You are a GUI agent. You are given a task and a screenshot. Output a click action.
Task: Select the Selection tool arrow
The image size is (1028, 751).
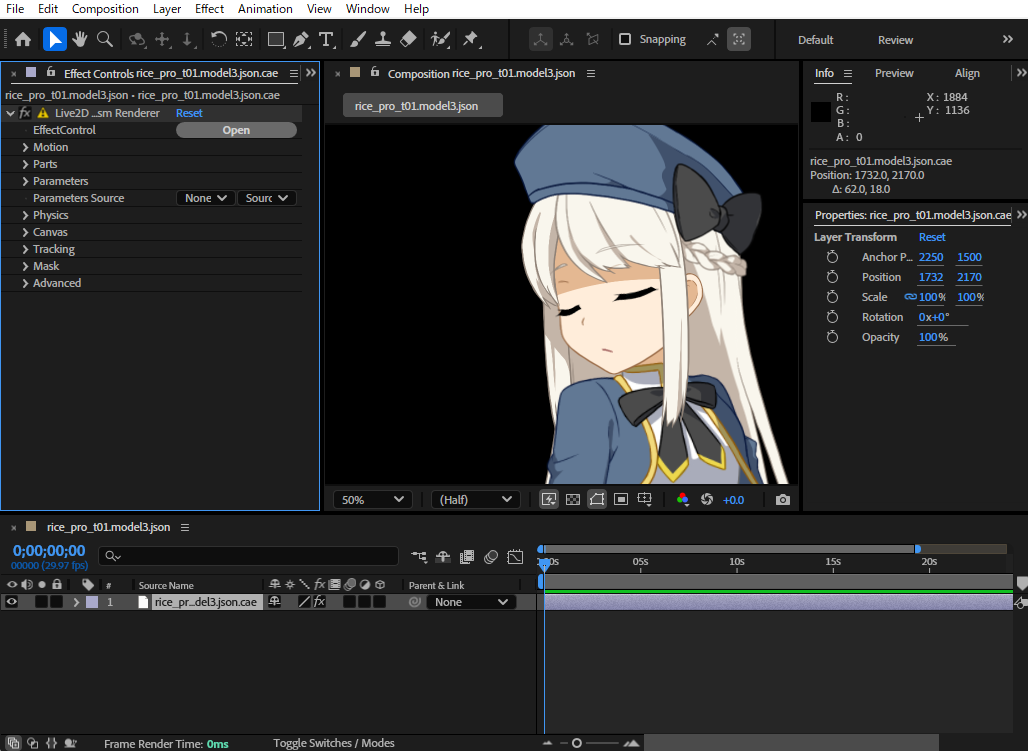pyautogui.click(x=54, y=39)
